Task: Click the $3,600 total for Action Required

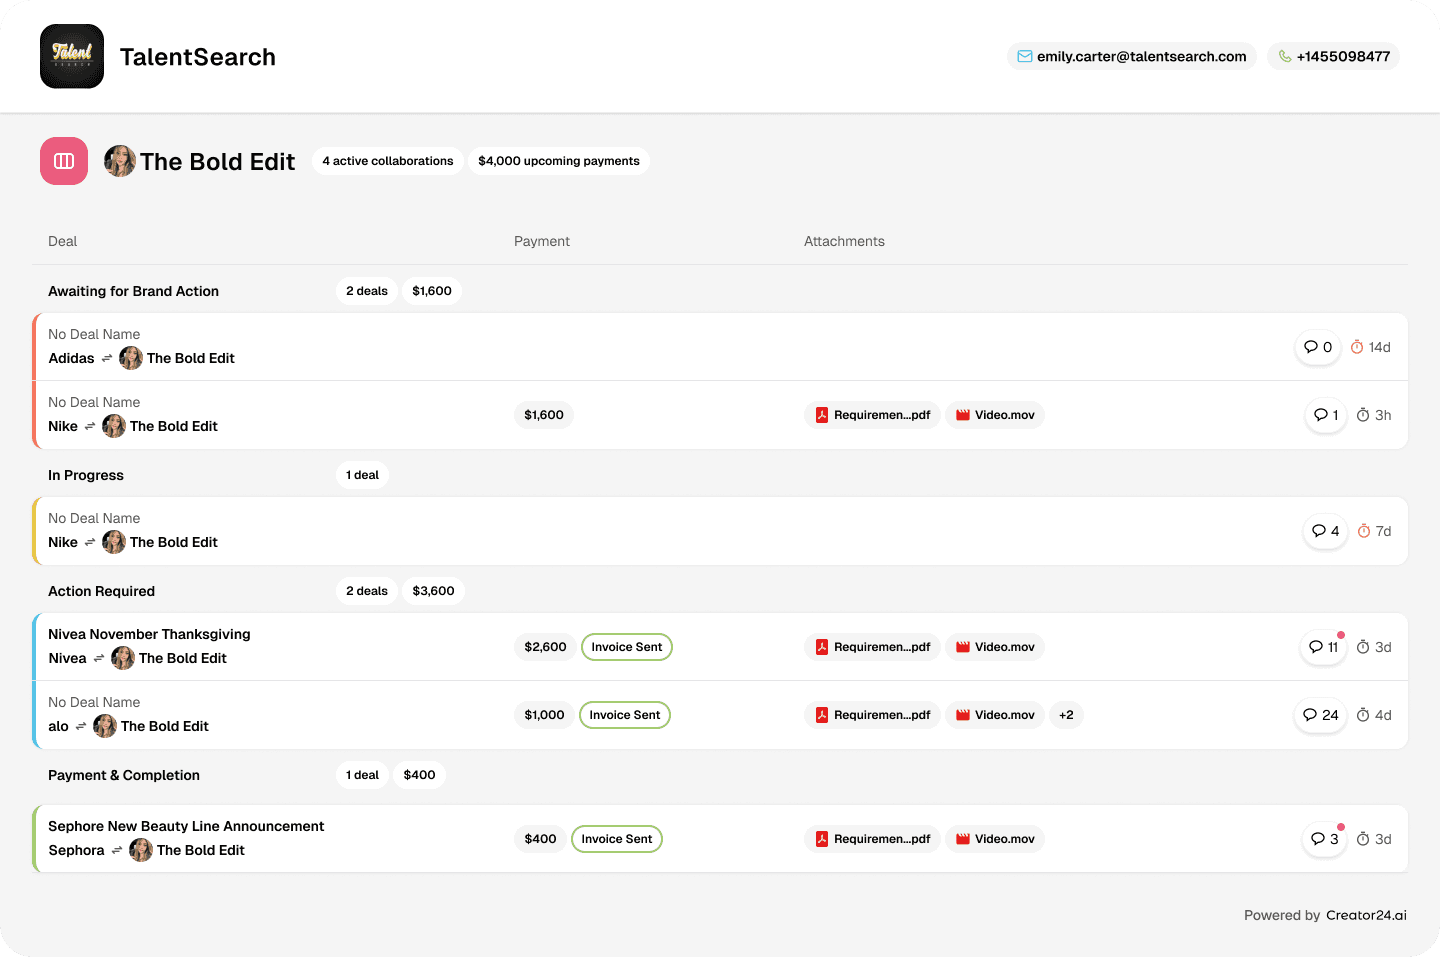Action: pyautogui.click(x=433, y=591)
